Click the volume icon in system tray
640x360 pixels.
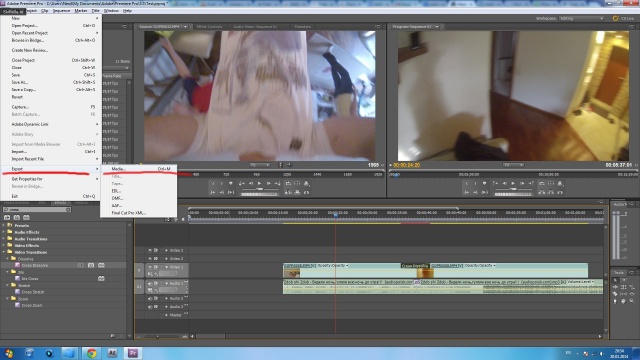pos(602,353)
